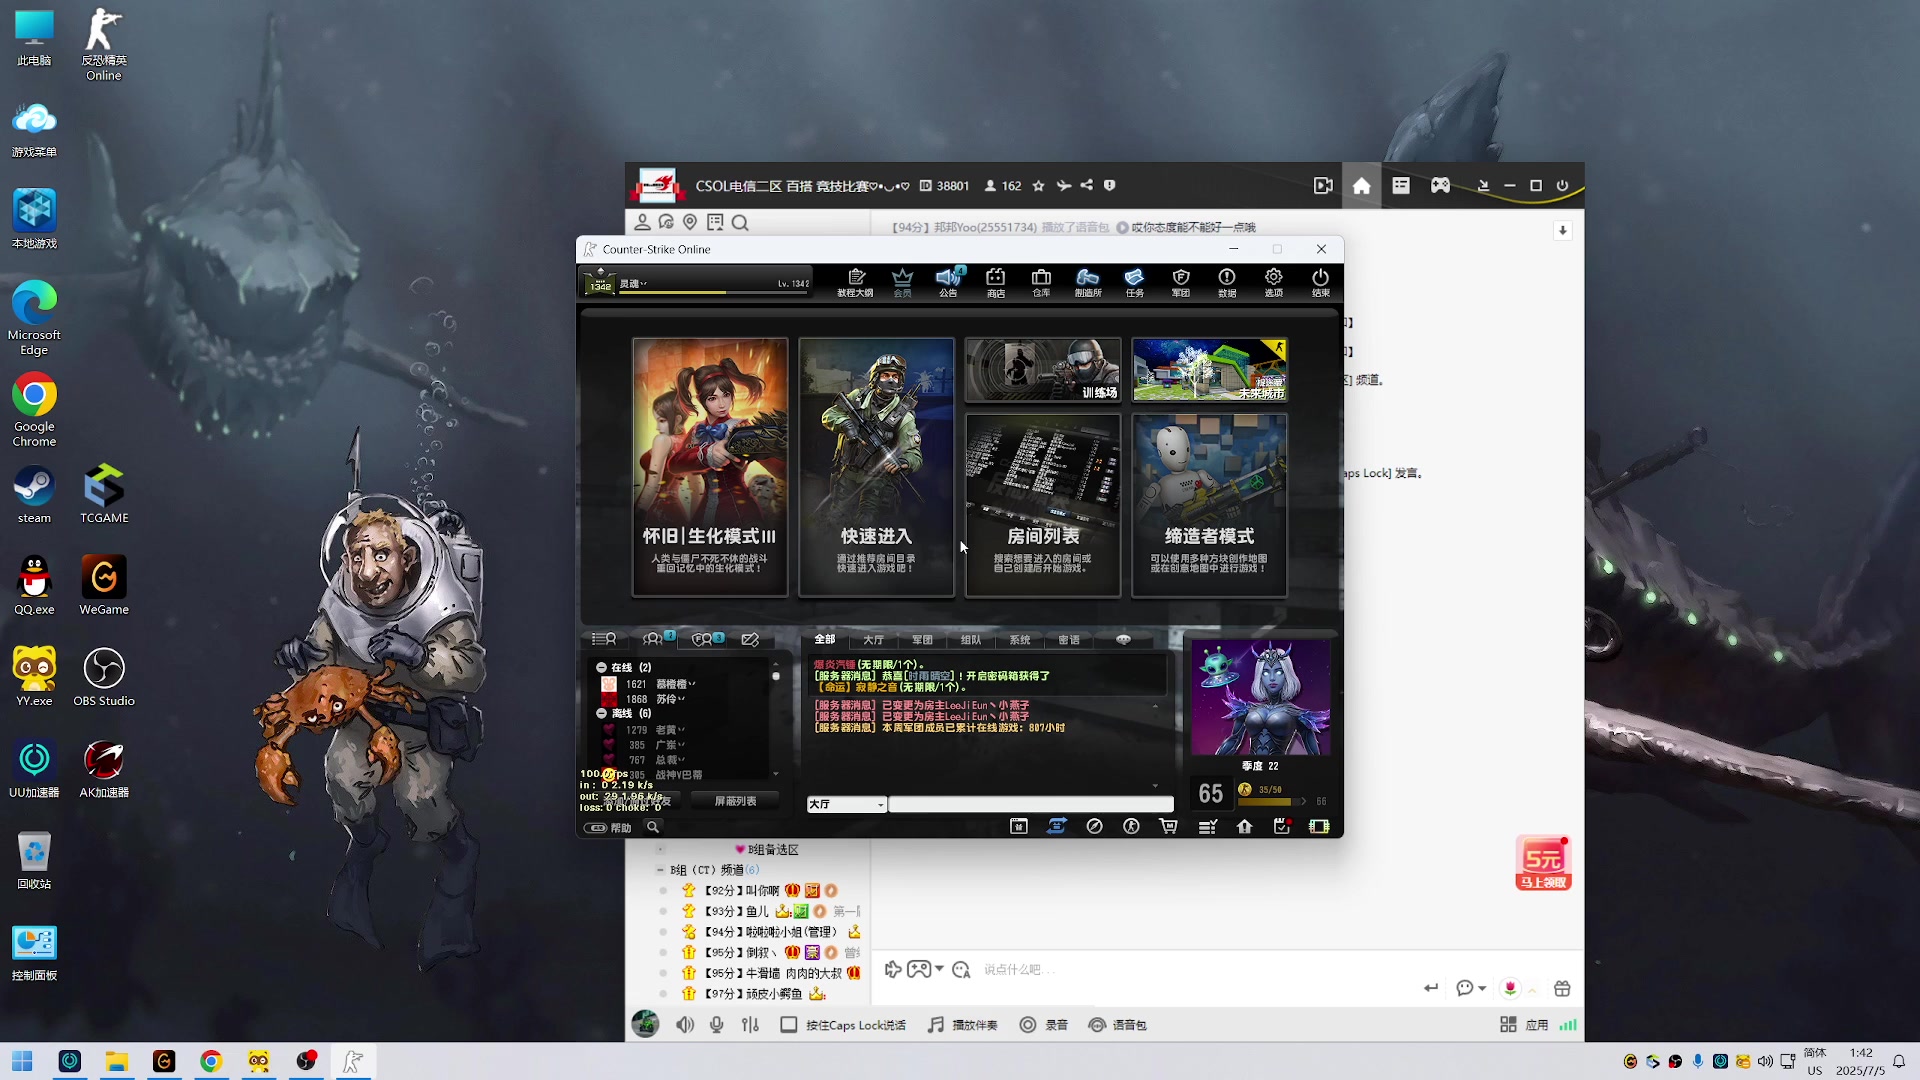This screenshot has height=1080, width=1920.
Task: Switch to the 军团 chat tab
Action: [x=922, y=639]
